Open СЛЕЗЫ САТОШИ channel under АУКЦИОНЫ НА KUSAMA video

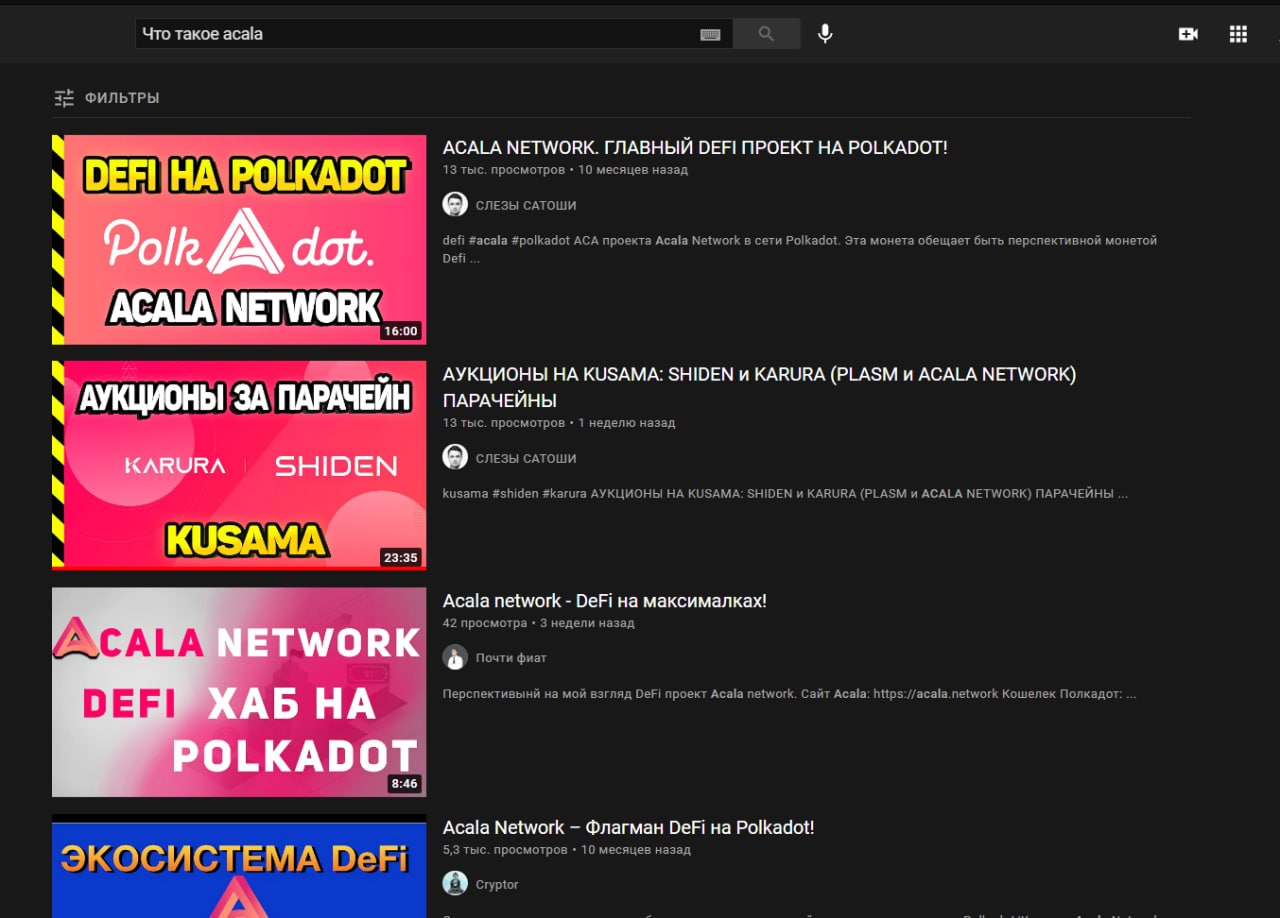point(526,458)
